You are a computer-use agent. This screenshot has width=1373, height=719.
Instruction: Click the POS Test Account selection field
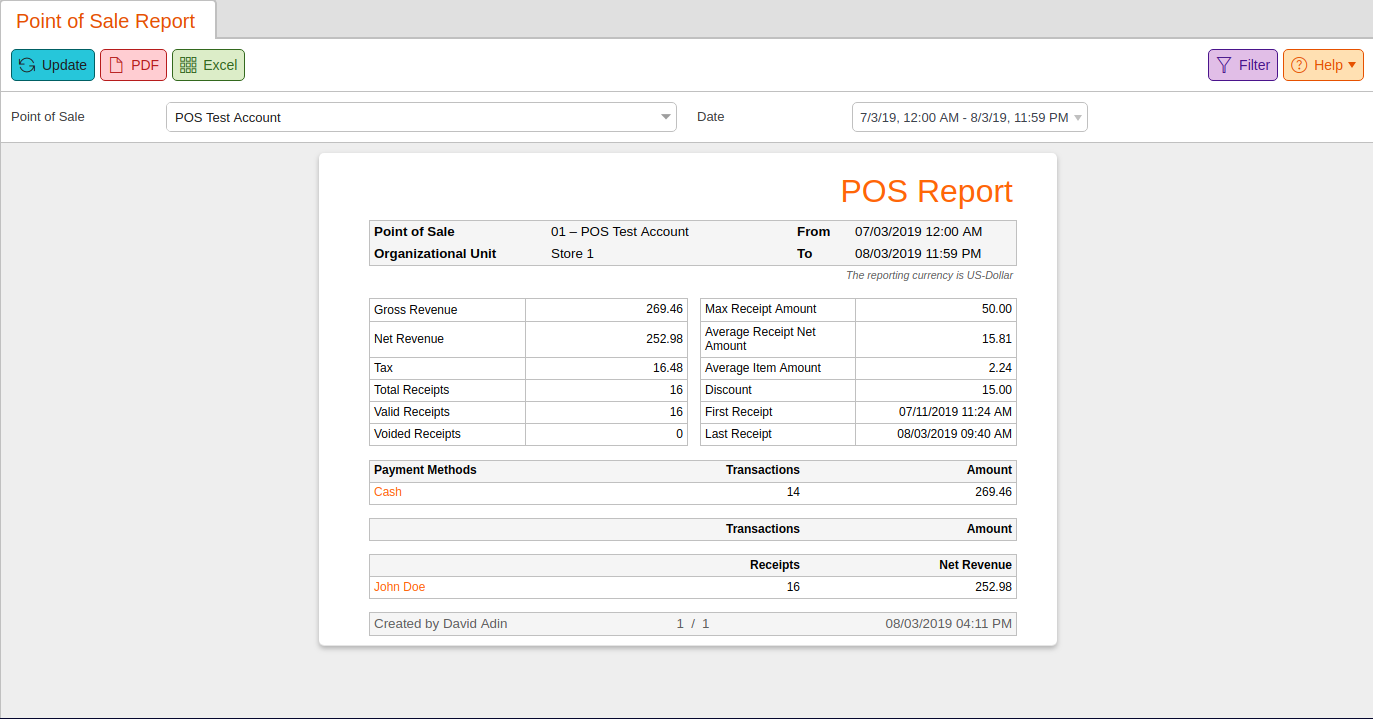421,117
